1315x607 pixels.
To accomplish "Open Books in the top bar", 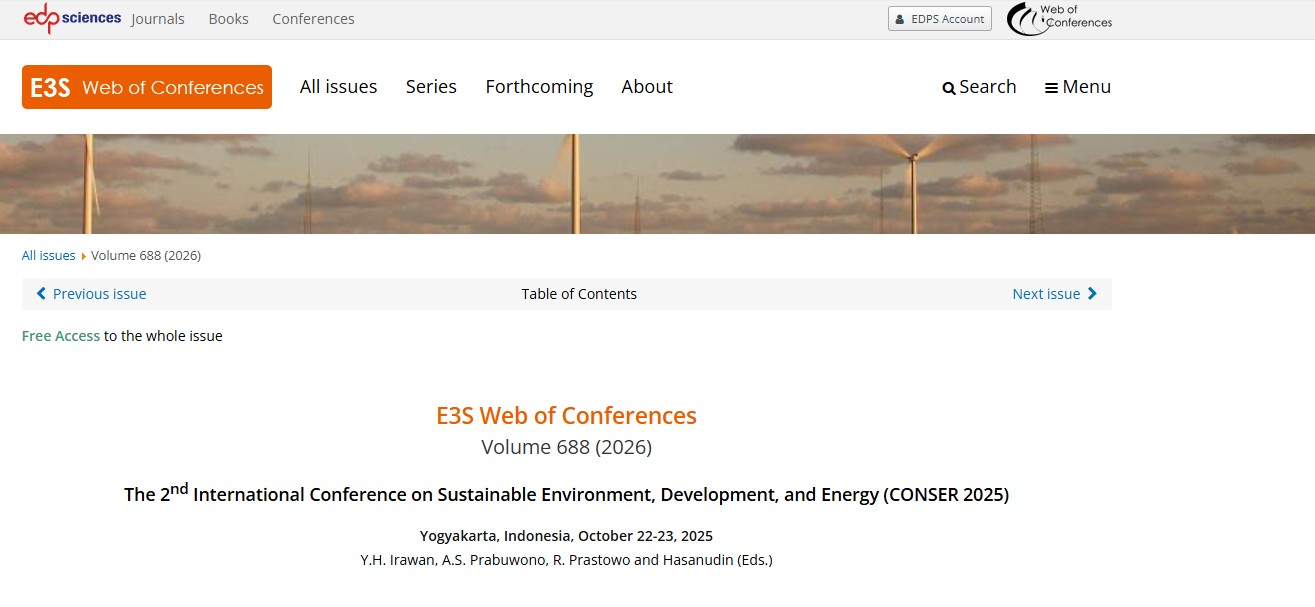I will [x=228, y=19].
